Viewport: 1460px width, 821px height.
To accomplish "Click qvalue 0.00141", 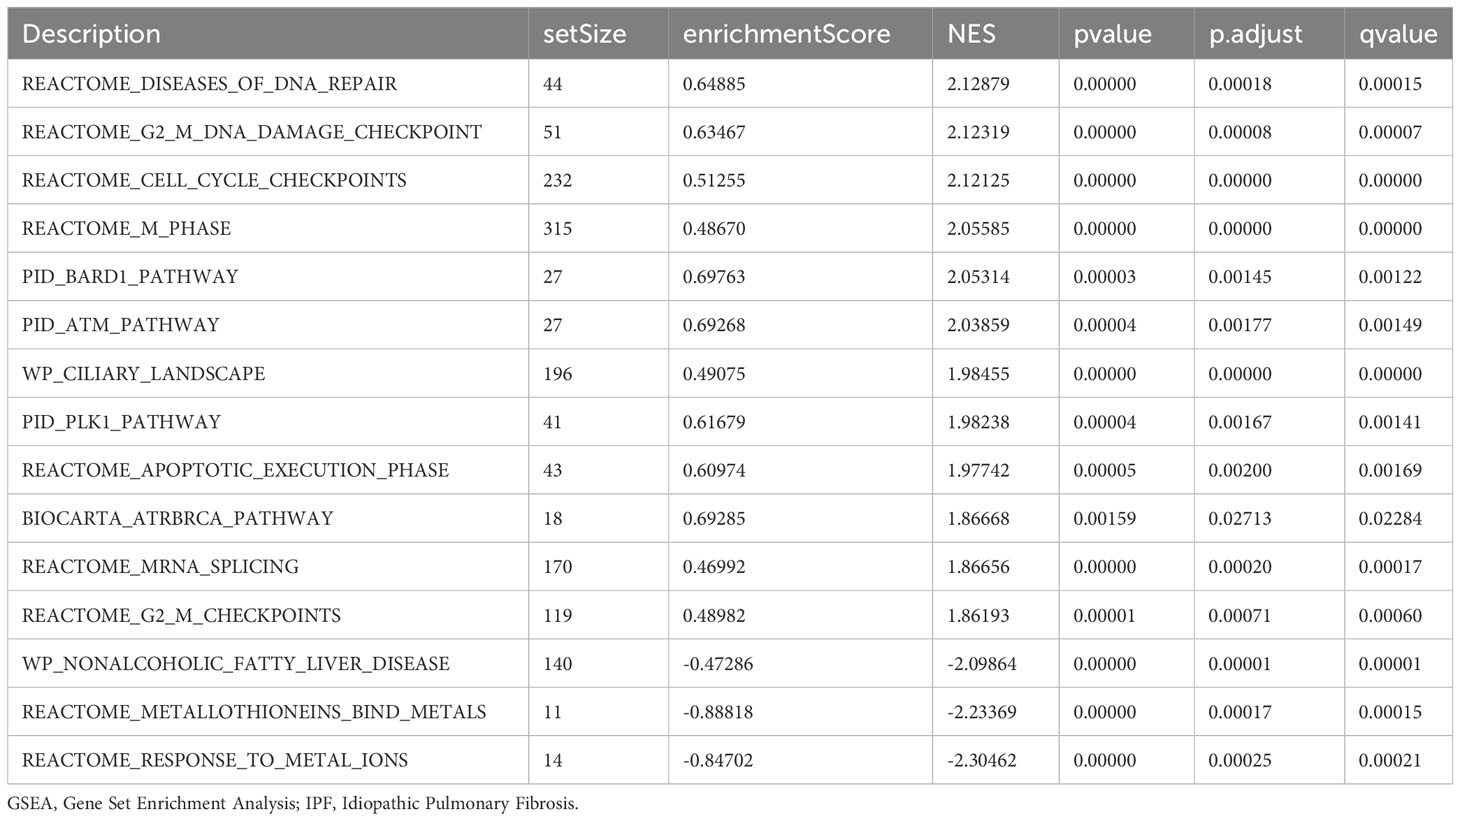I will click(1390, 422).
